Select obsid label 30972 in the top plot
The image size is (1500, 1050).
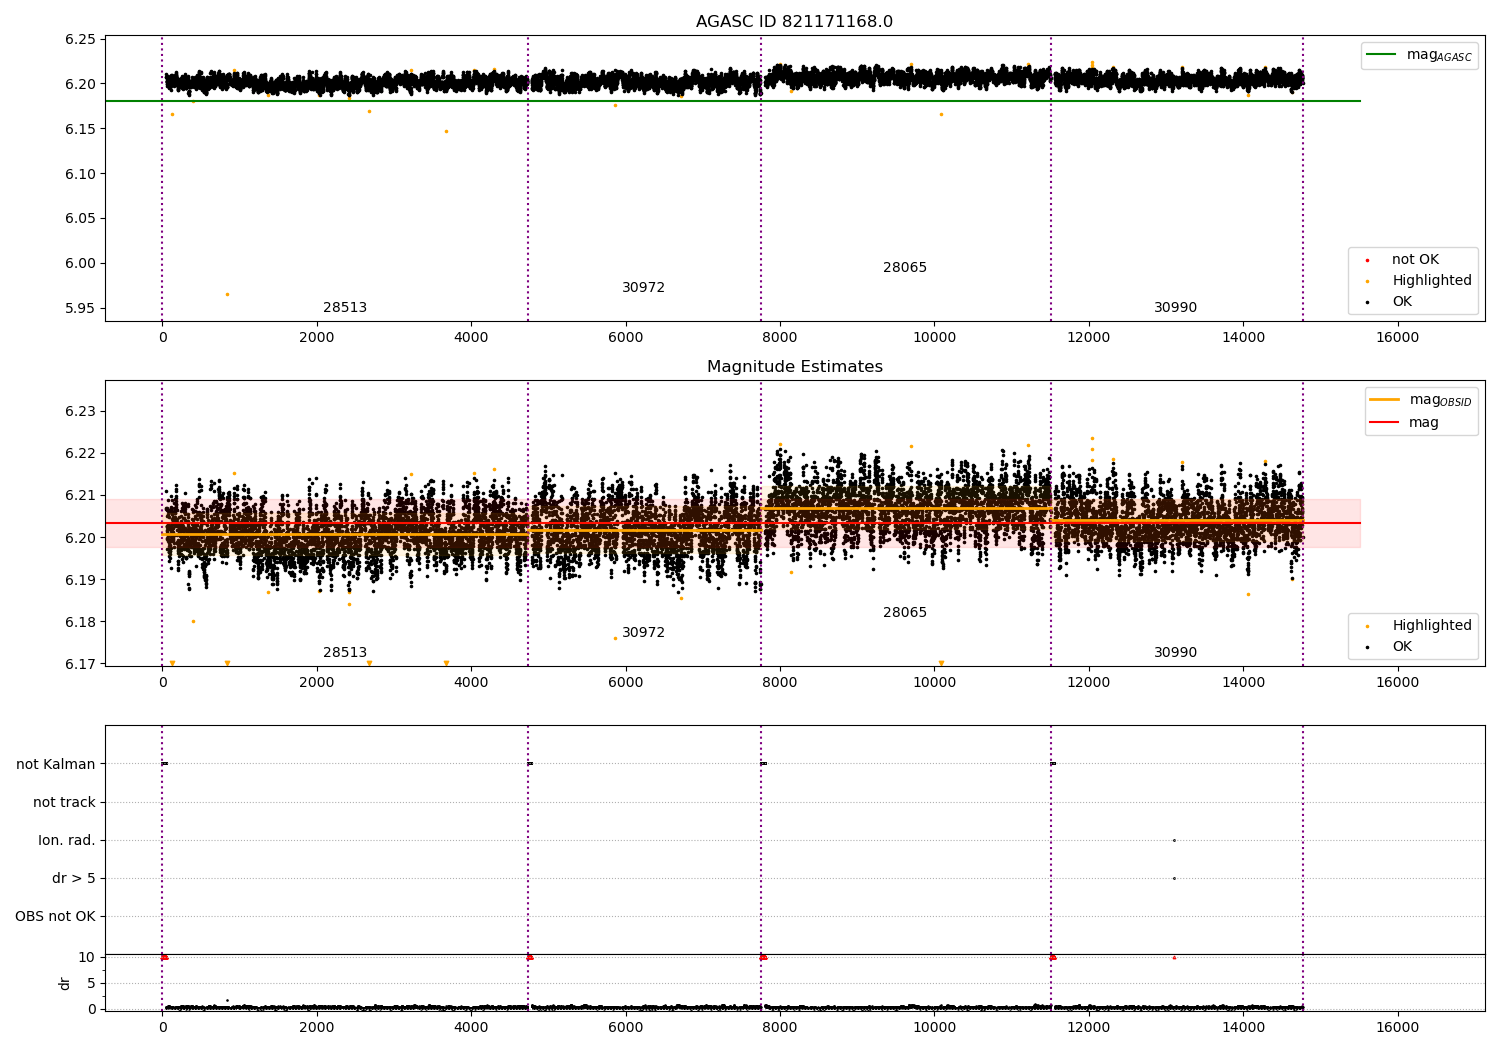[643, 288]
